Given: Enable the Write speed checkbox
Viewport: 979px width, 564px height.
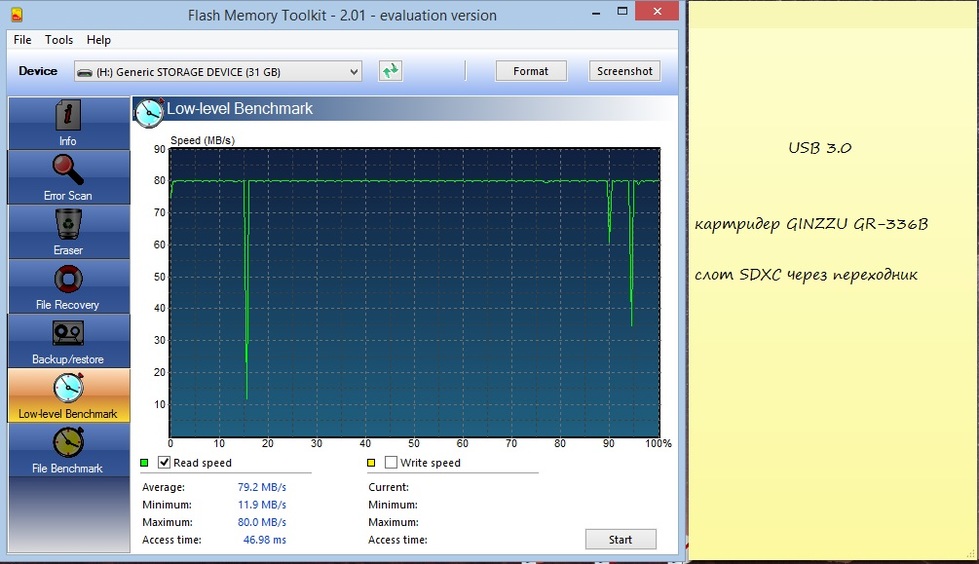Looking at the screenshot, I should coord(391,463).
